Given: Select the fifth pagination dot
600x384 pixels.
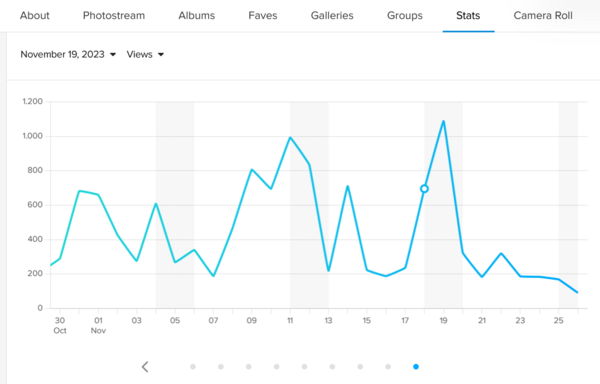Looking at the screenshot, I should point(304,367).
